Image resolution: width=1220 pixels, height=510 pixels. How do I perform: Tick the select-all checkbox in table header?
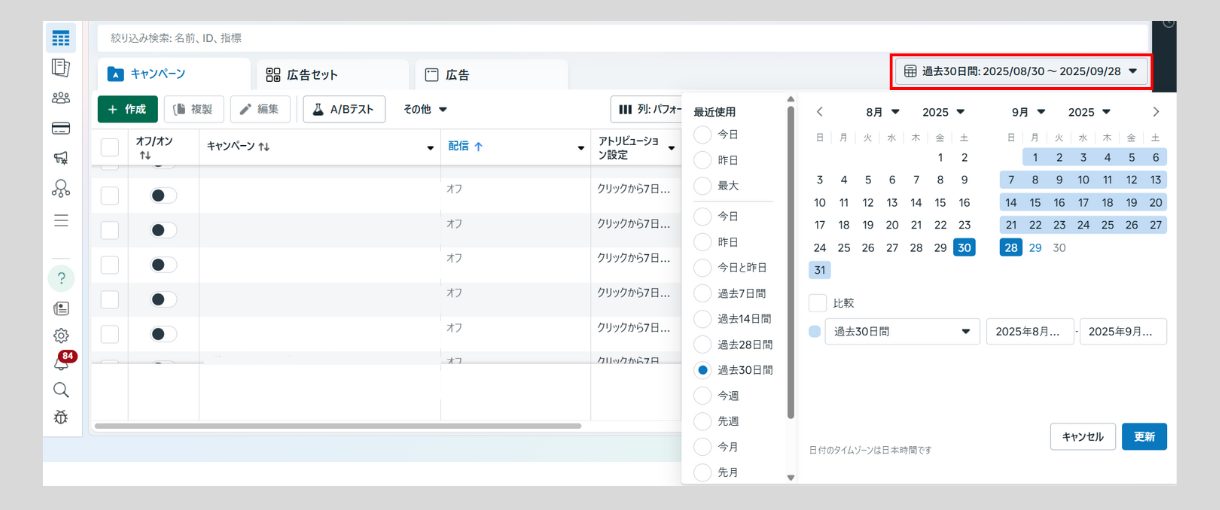(x=110, y=147)
